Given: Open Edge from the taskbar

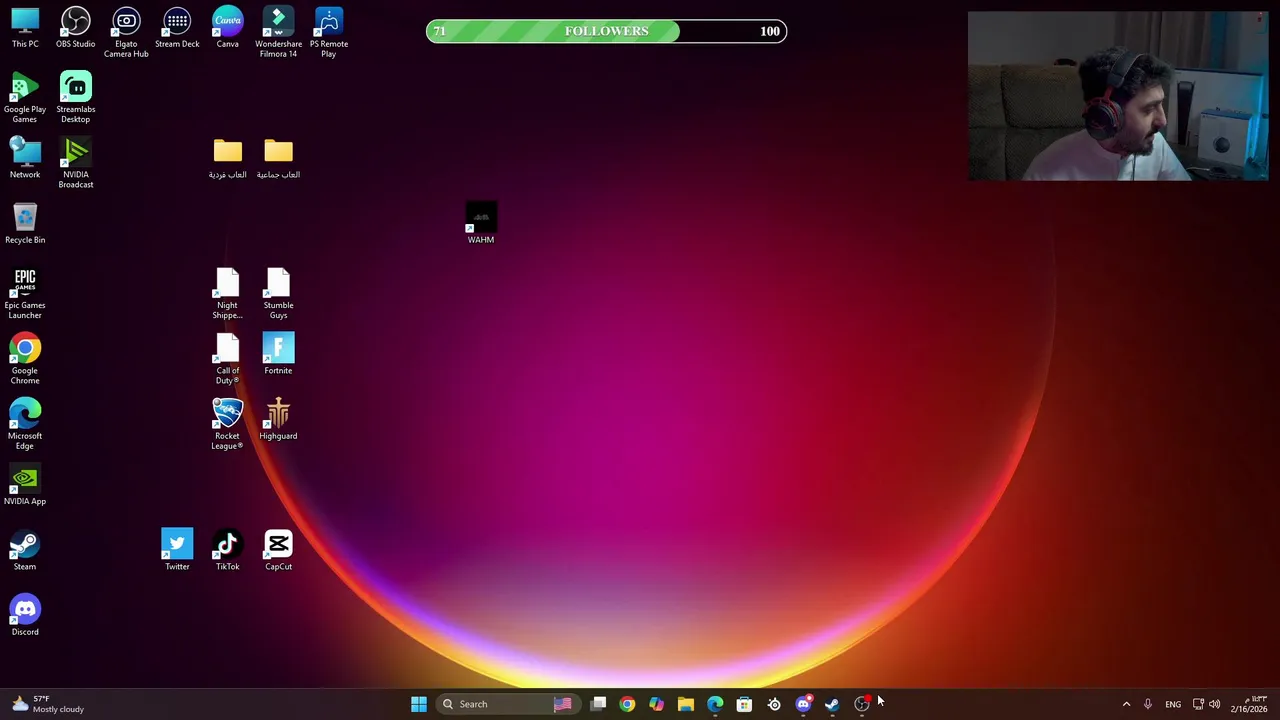Looking at the screenshot, I should [715, 704].
